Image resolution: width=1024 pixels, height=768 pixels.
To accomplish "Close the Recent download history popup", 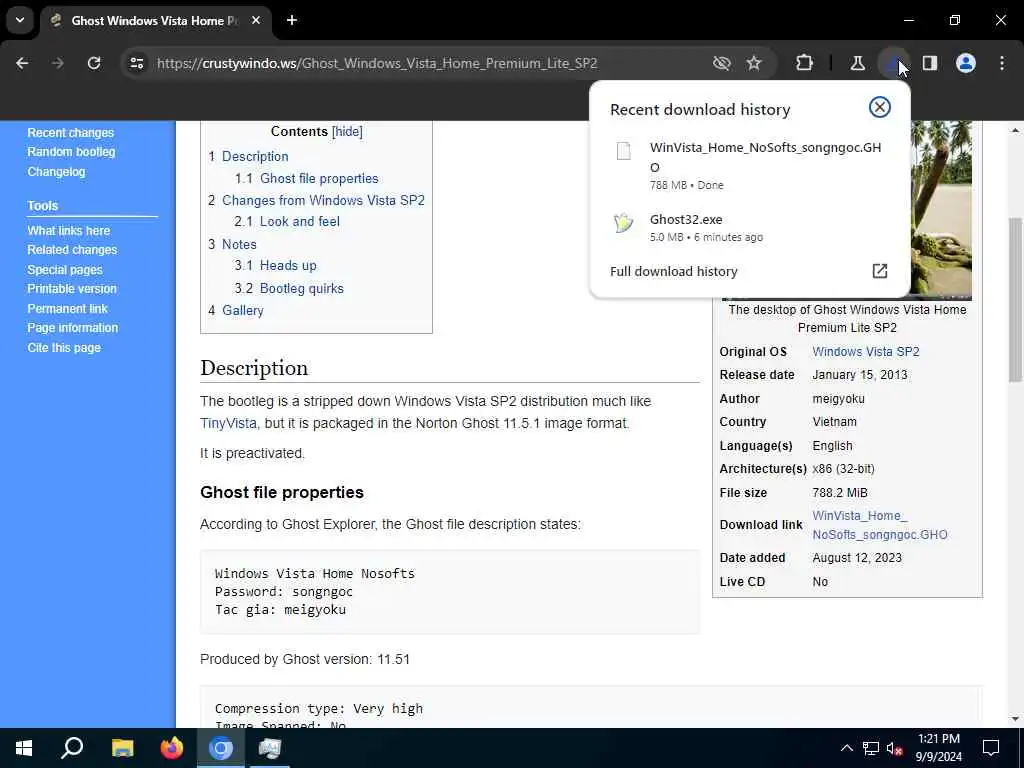I will tap(880, 107).
